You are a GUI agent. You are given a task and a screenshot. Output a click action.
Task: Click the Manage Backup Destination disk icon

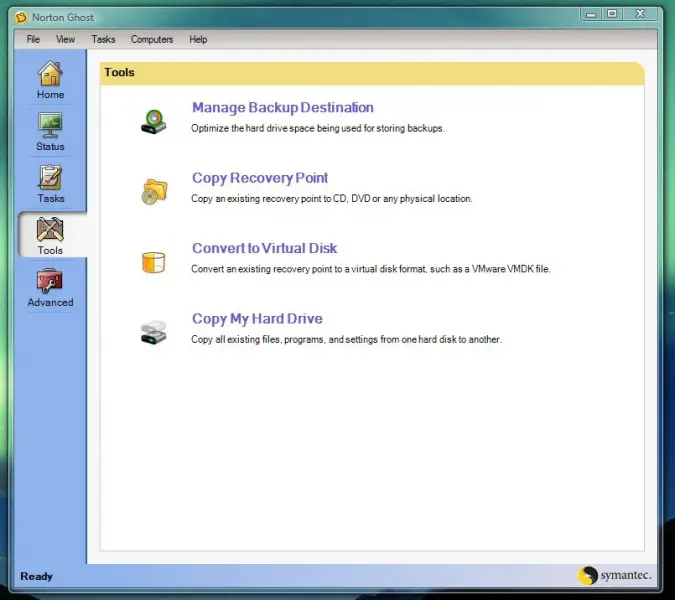click(x=154, y=122)
